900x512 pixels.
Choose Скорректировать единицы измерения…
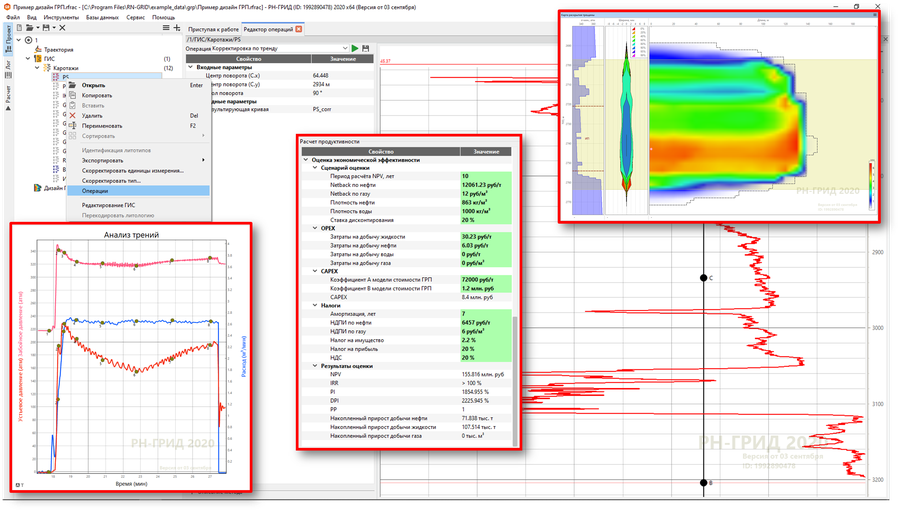pos(138,170)
